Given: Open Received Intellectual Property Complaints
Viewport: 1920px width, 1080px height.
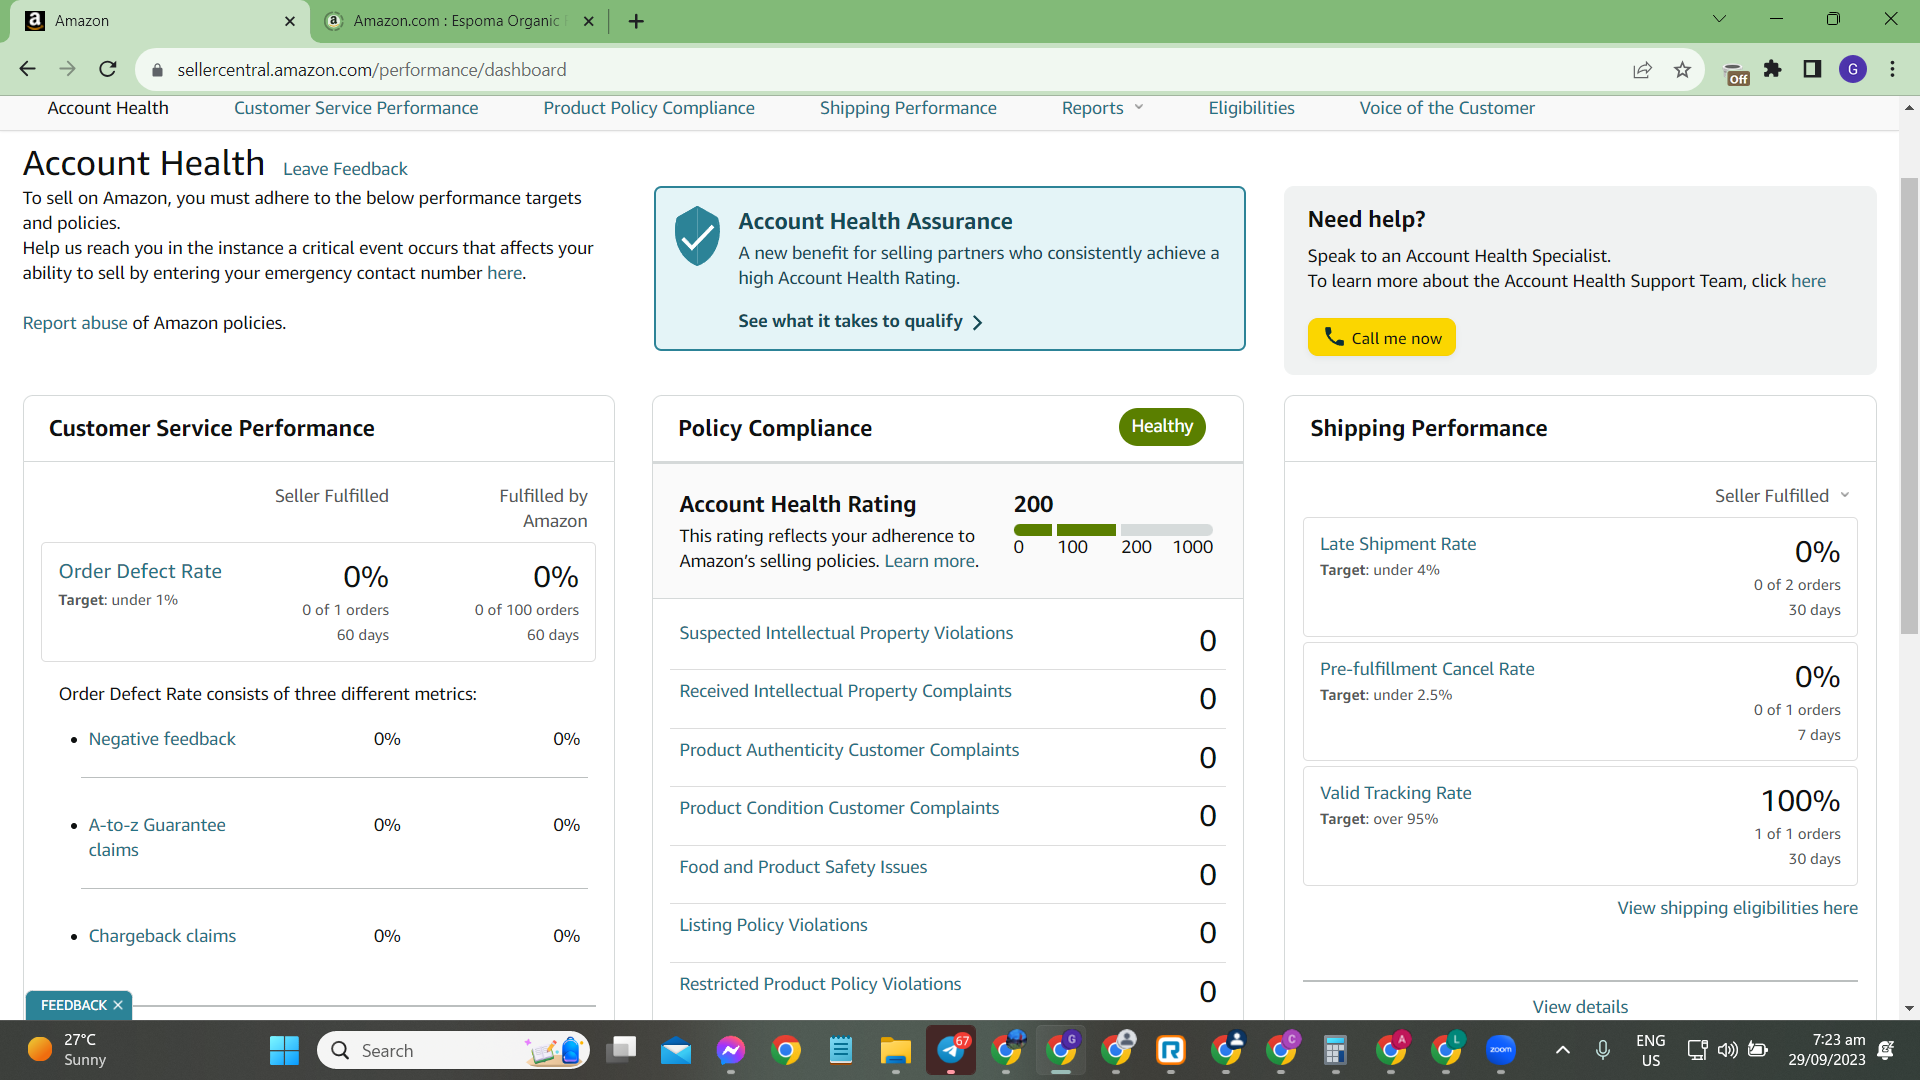Looking at the screenshot, I should [845, 691].
